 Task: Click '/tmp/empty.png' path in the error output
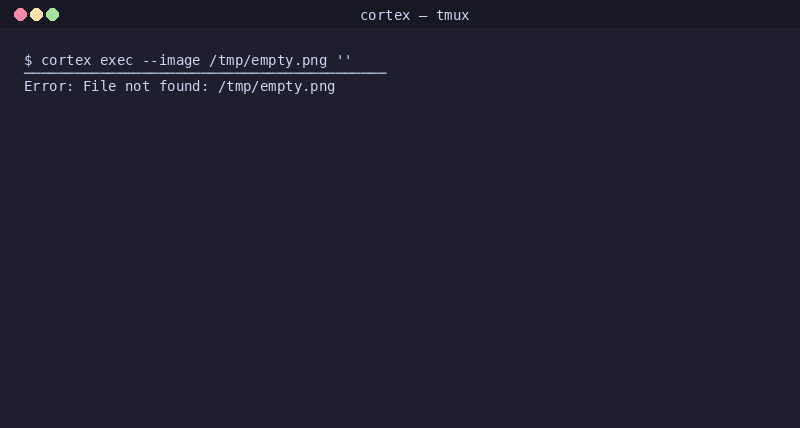pos(277,87)
